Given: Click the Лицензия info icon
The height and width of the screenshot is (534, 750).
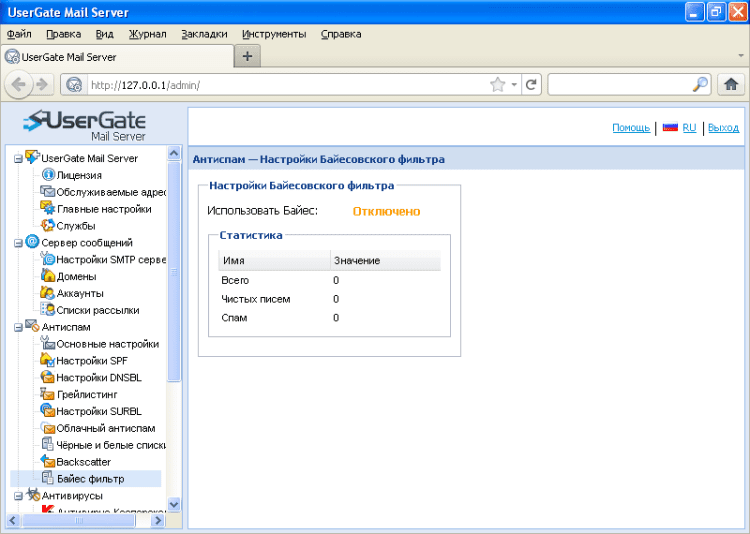Looking at the screenshot, I should click(48, 175).
